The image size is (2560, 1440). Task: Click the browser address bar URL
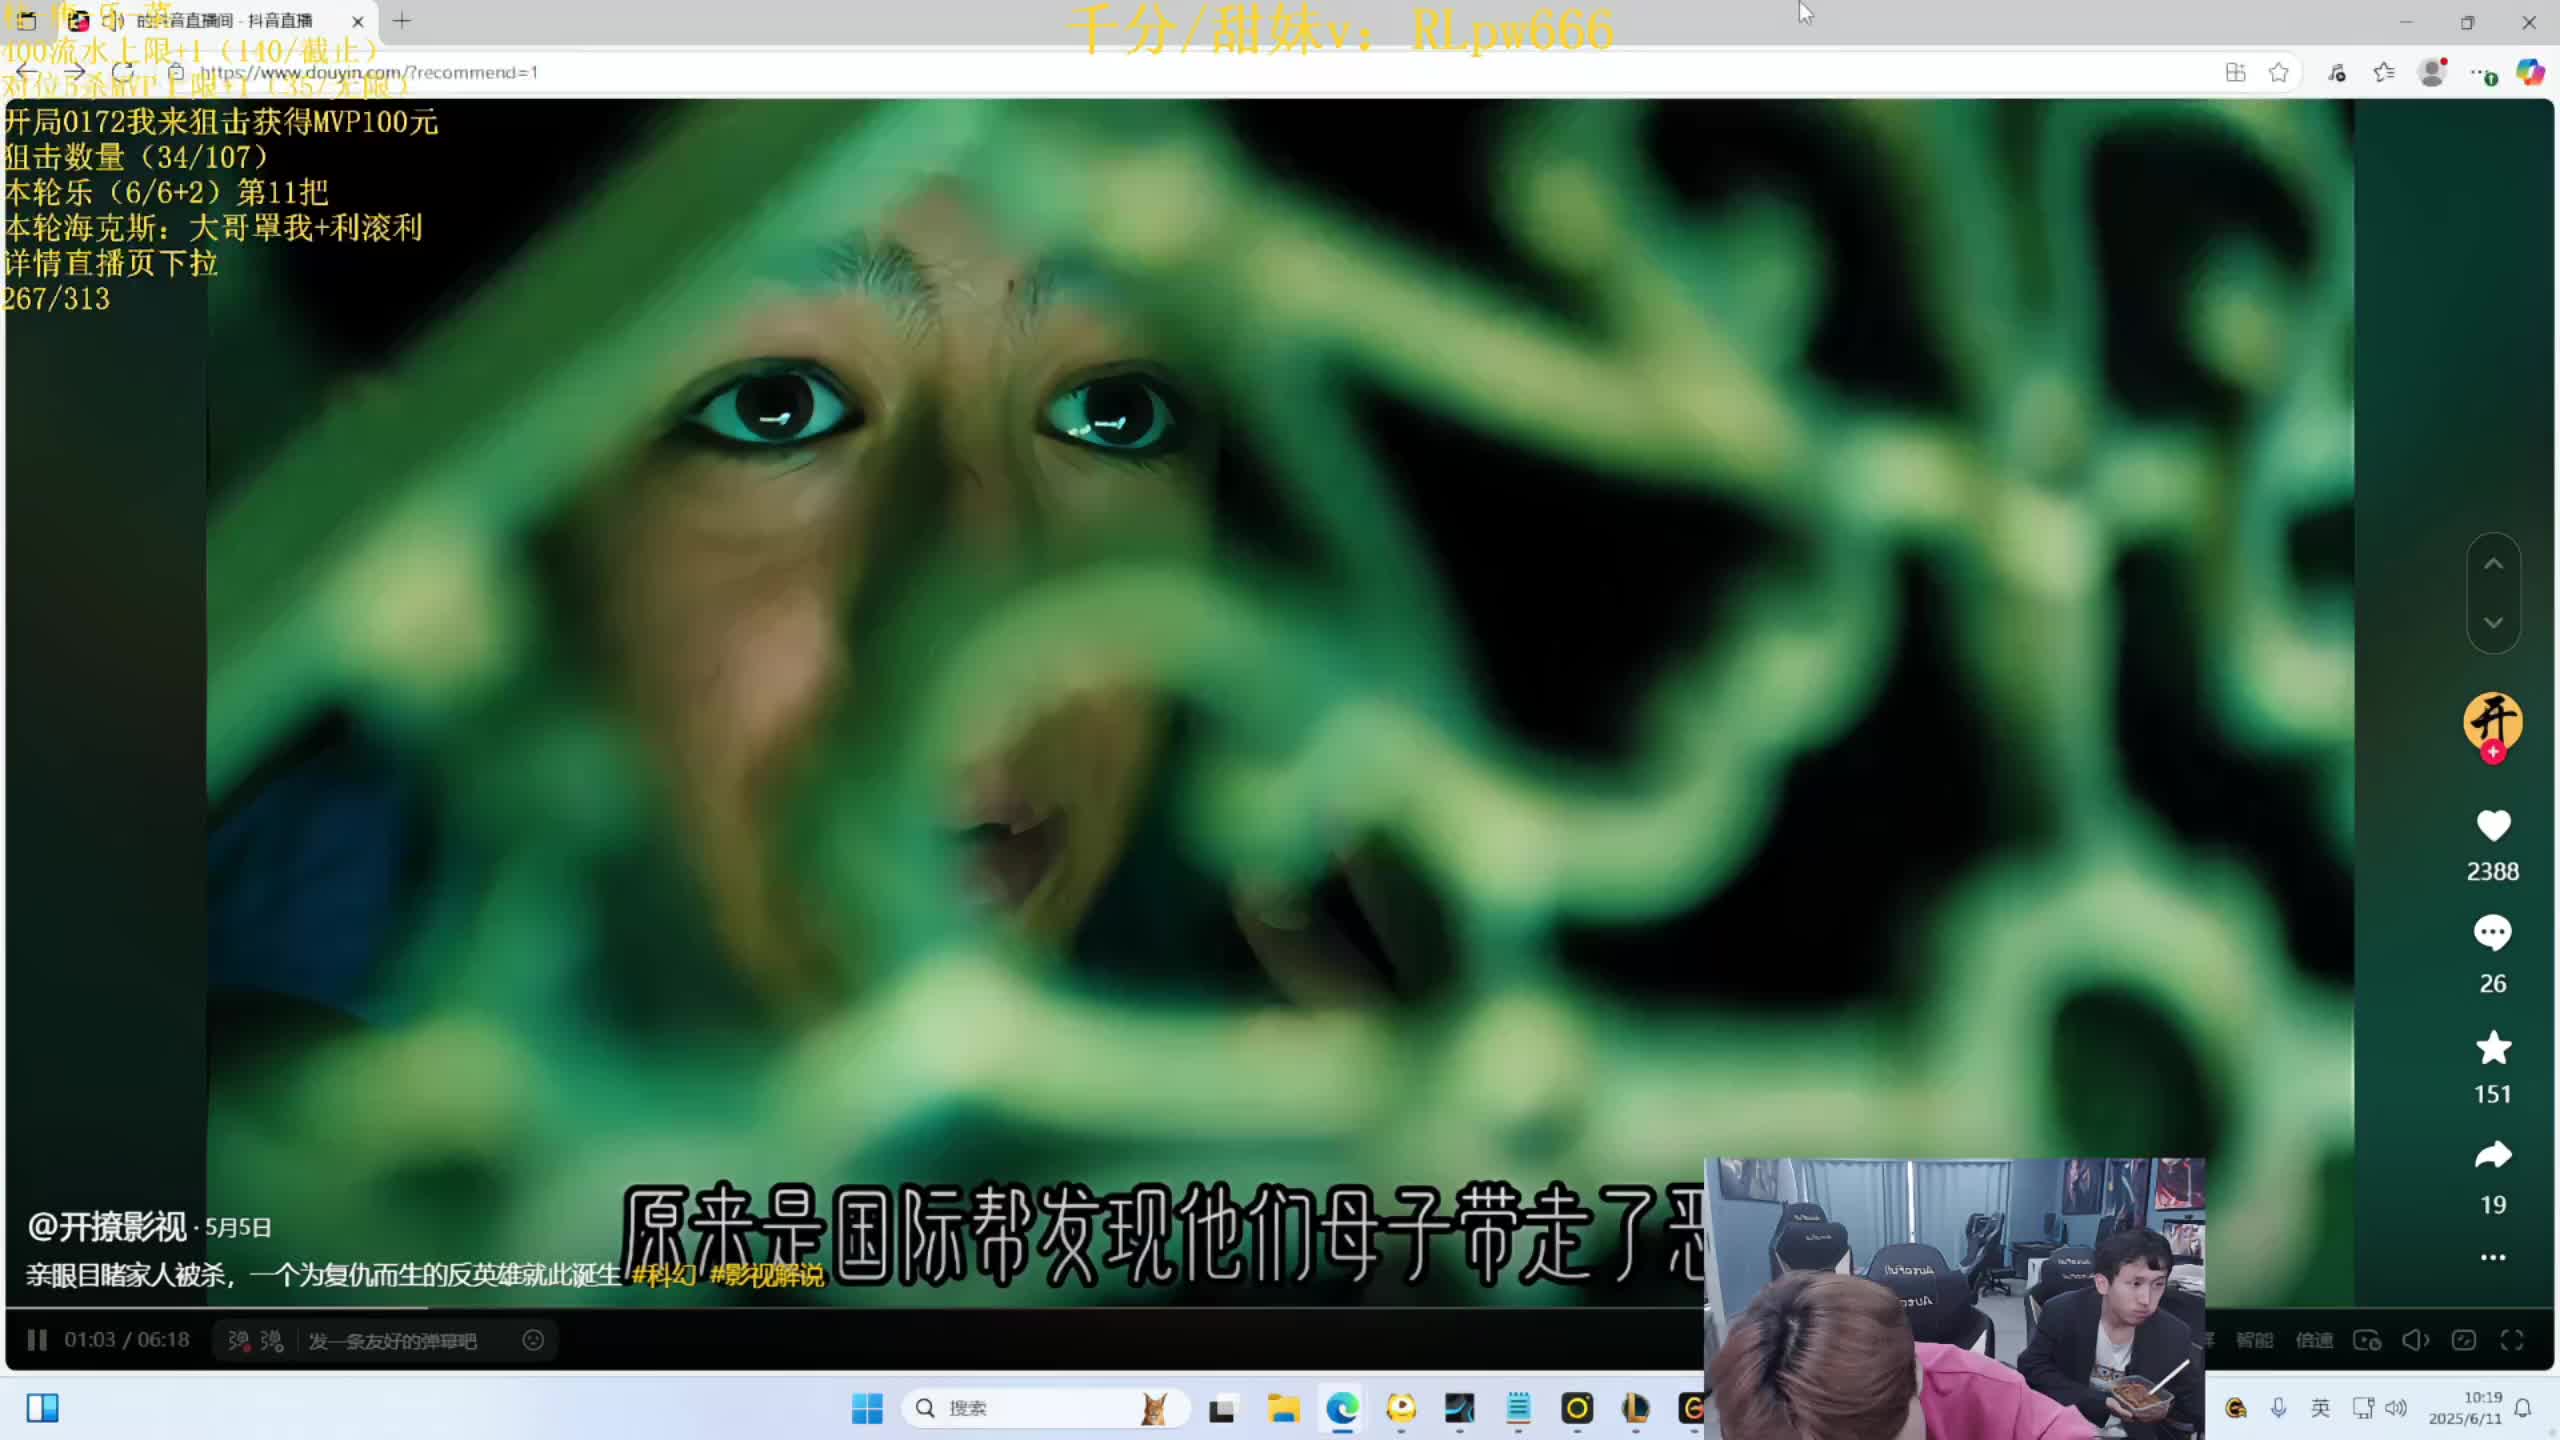370,72
